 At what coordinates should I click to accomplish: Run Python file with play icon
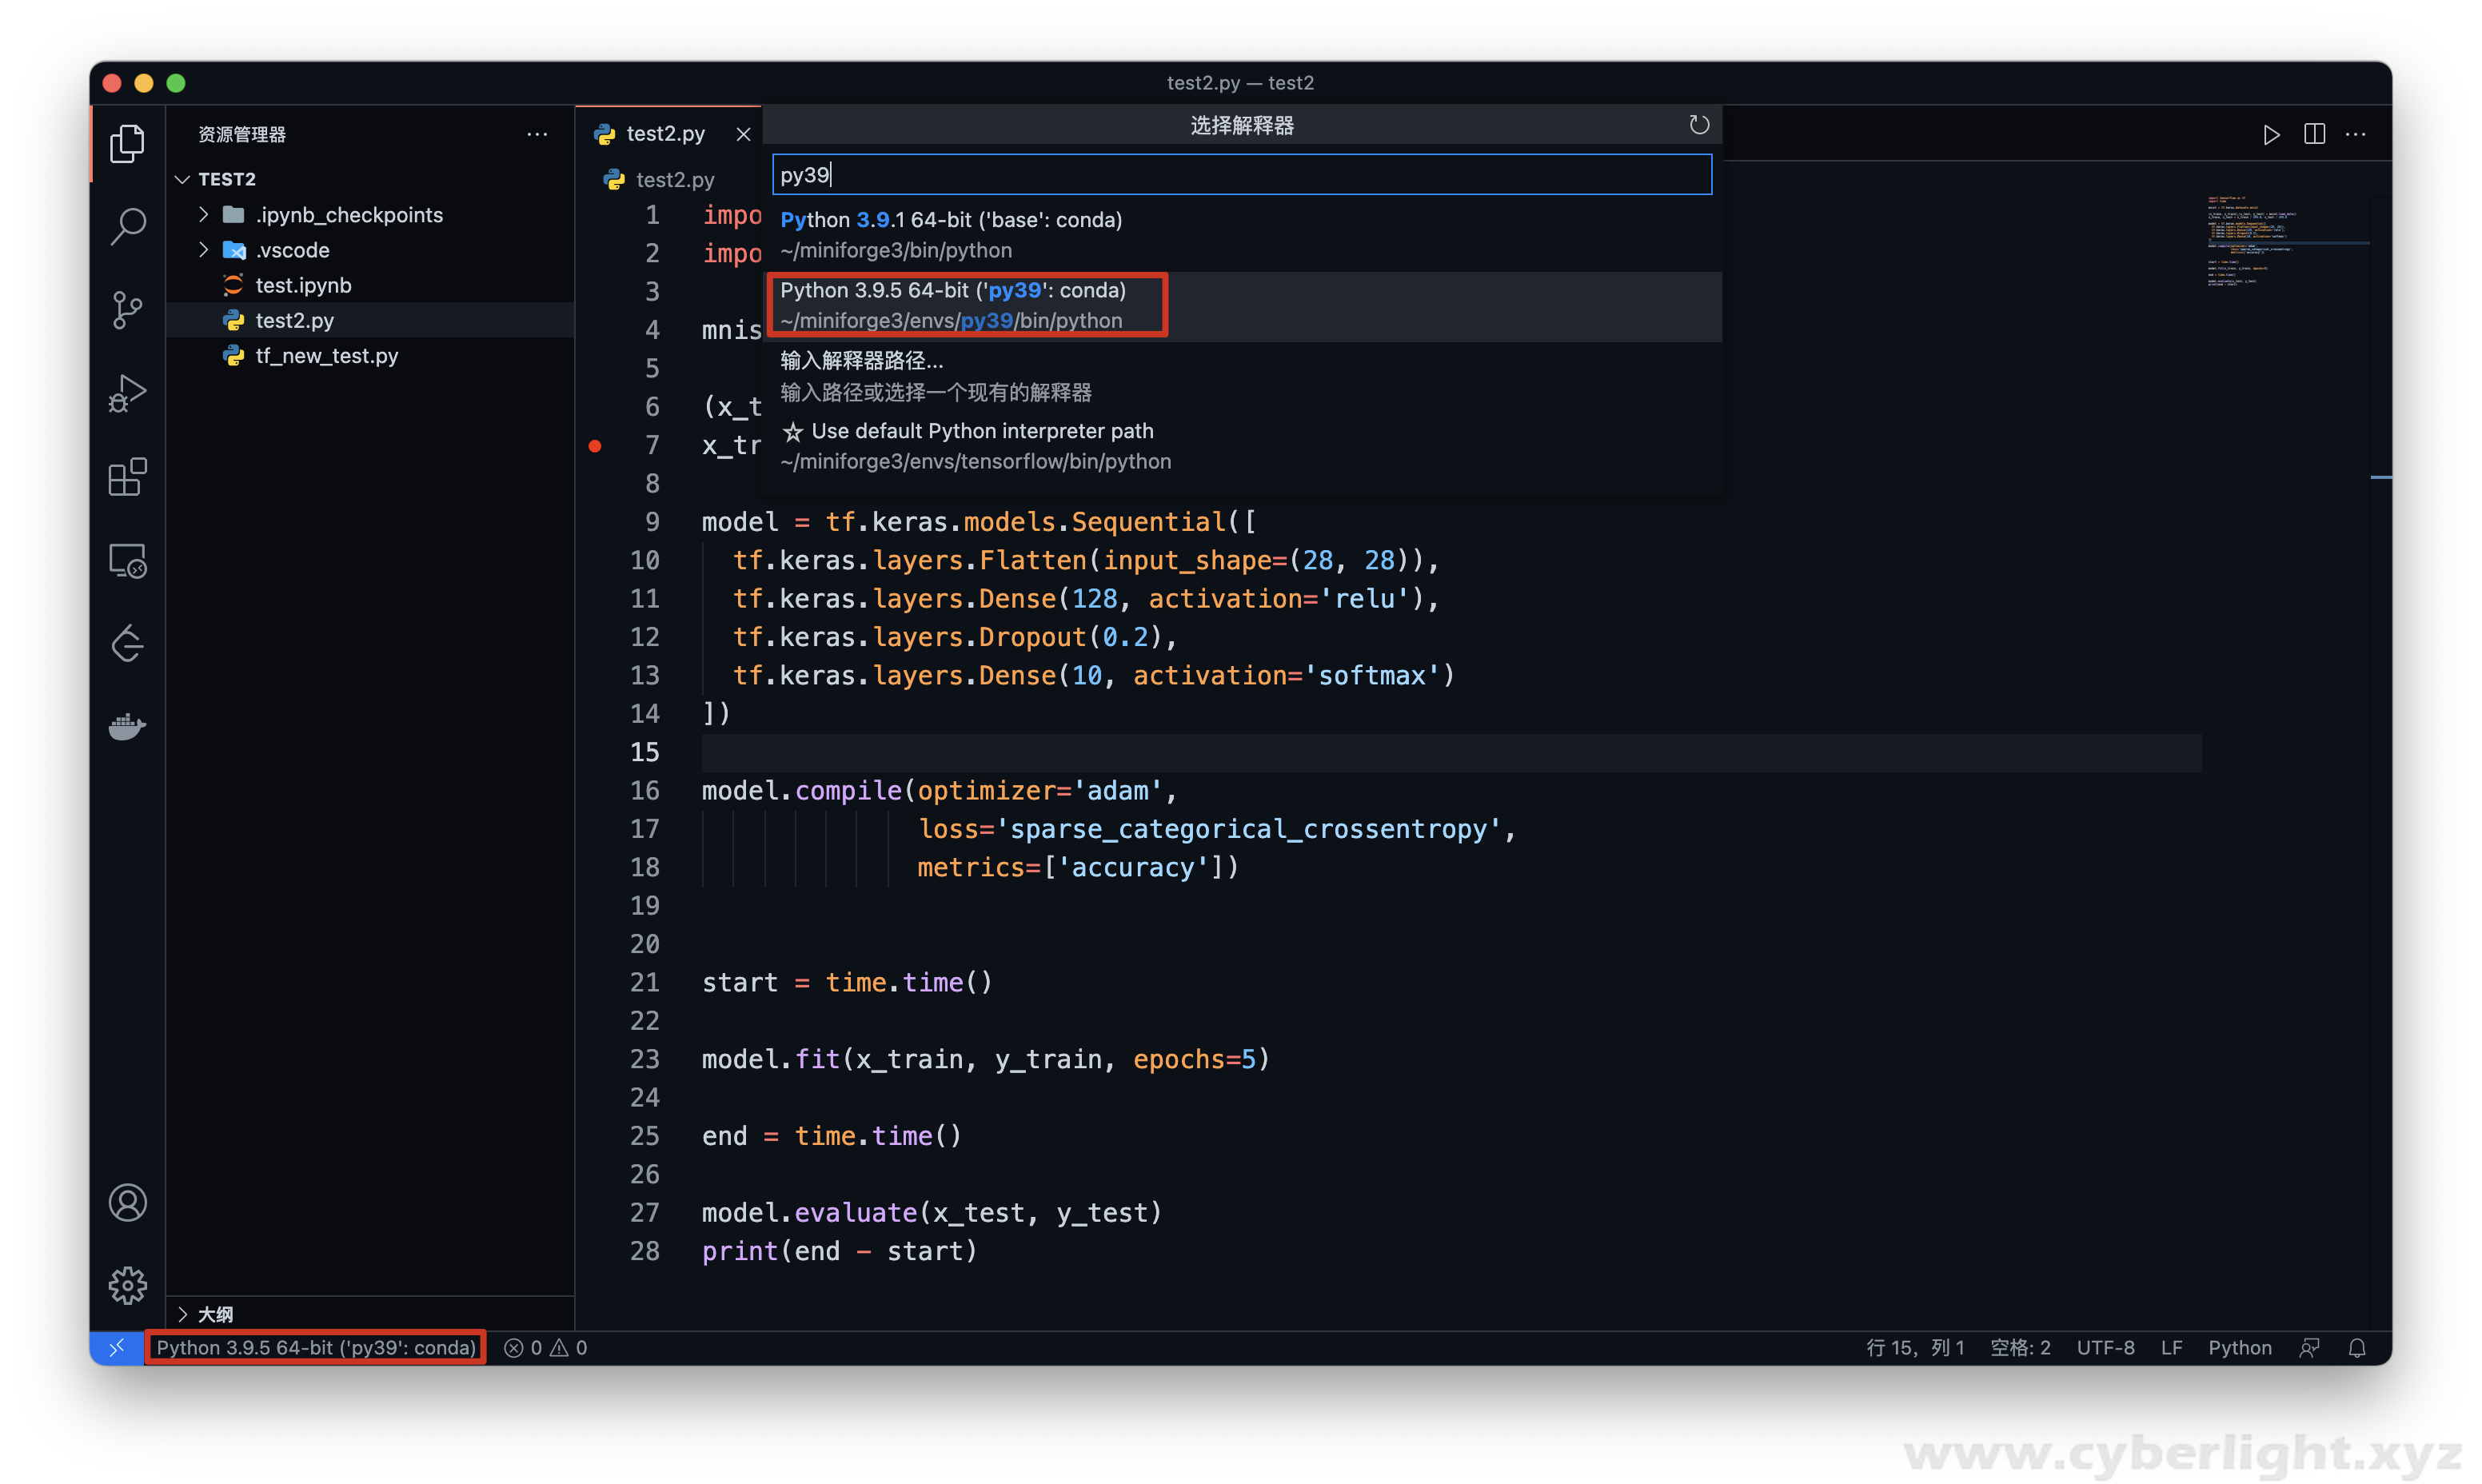(2271, 134)
